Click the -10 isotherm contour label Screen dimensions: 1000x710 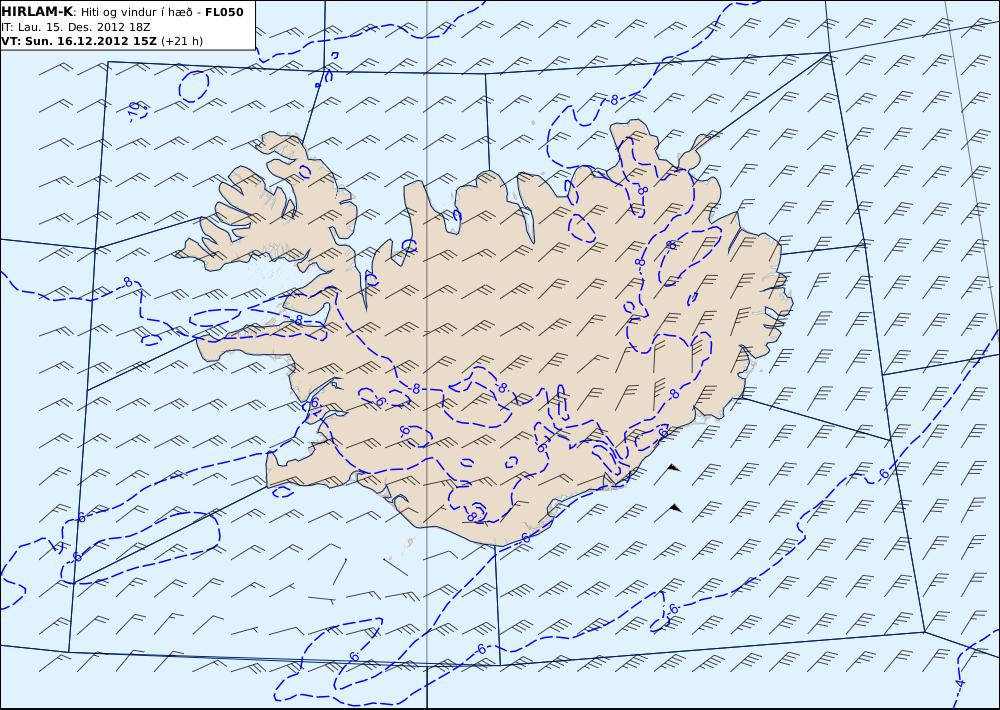click(133, 110)
